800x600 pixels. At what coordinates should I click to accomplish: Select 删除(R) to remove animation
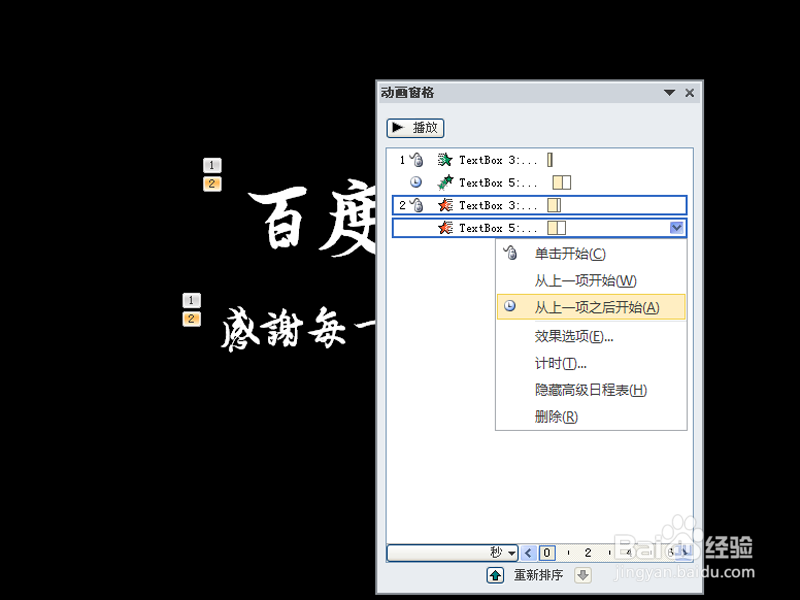point(591,417)
